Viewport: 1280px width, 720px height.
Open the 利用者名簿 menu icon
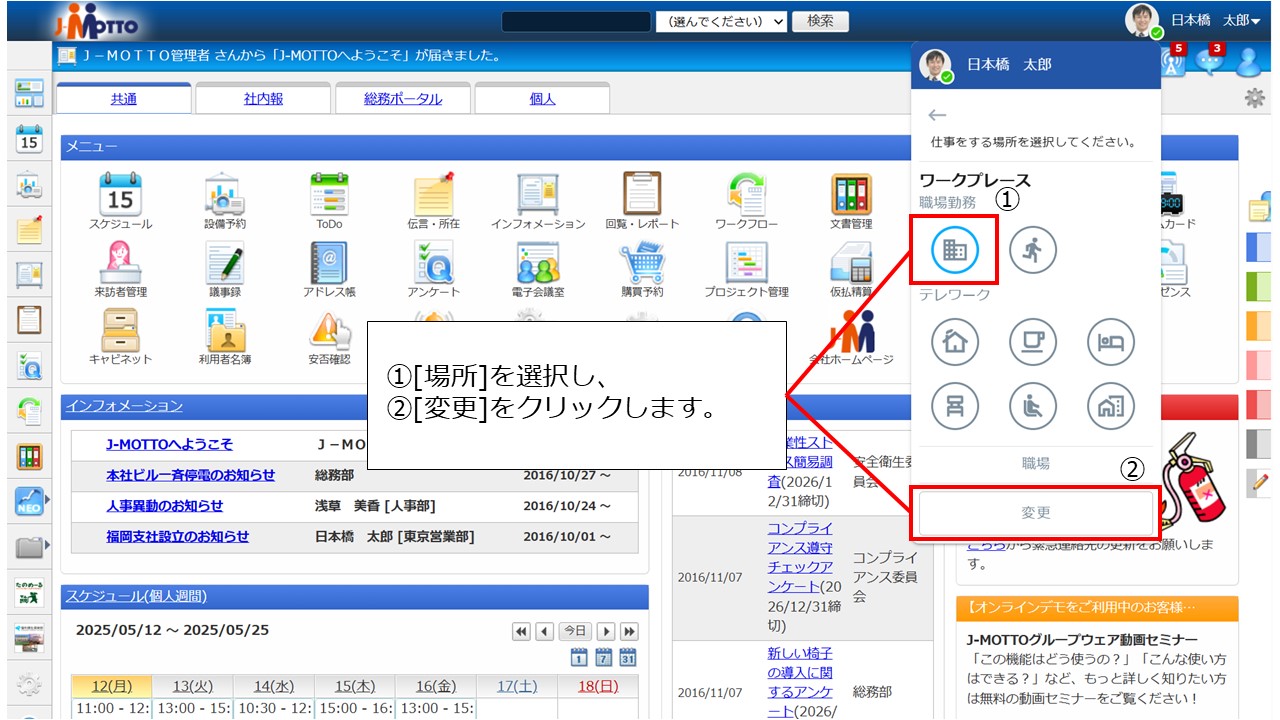coord(224,330)
